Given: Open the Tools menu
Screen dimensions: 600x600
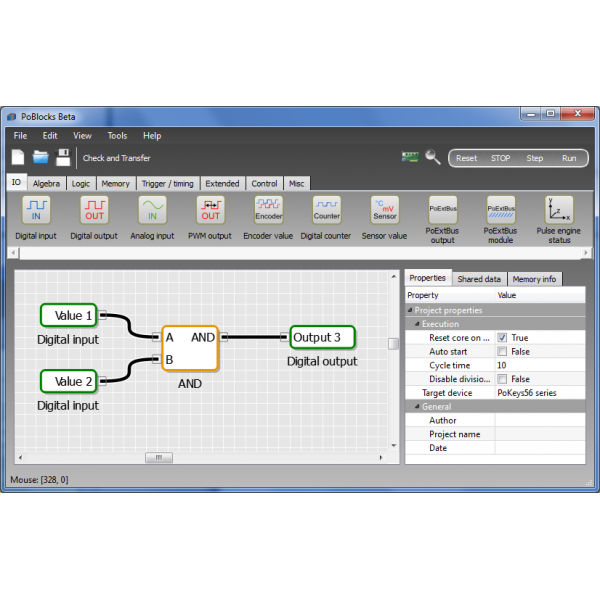Looking at the screenshot, I should pos(117,135).
